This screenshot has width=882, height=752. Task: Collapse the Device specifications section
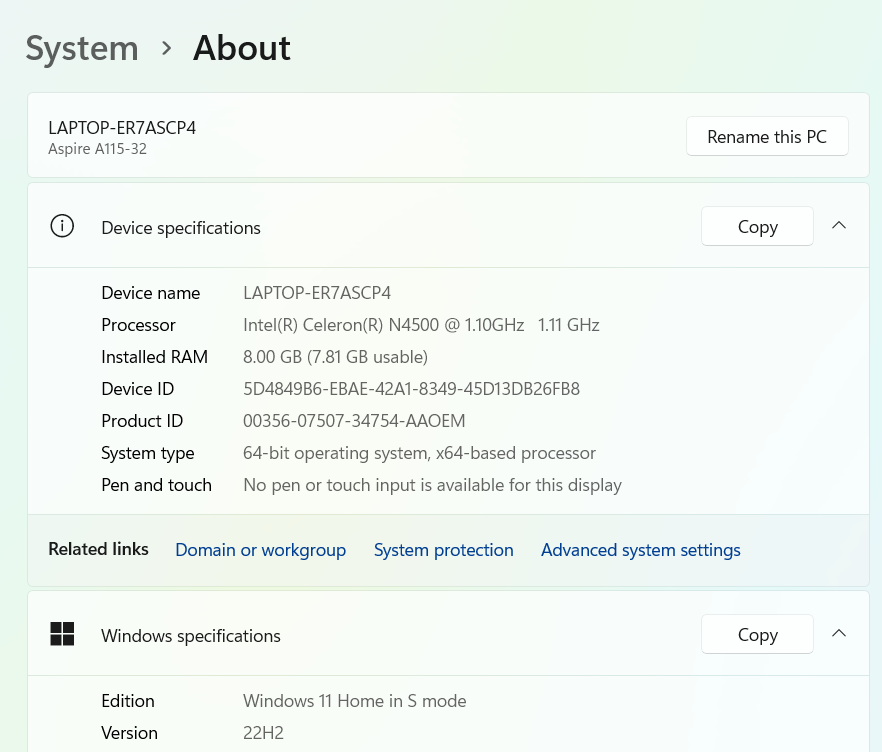(839, 226)
